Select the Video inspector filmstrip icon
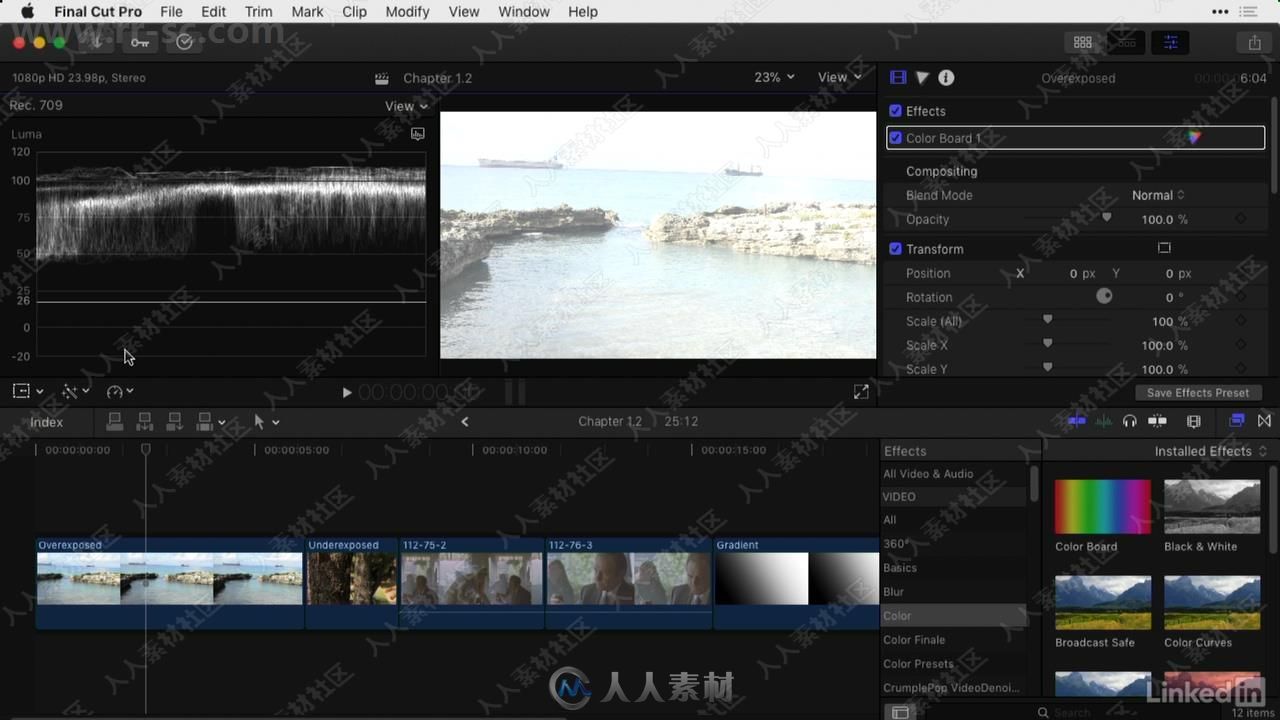 click(898, 78)
